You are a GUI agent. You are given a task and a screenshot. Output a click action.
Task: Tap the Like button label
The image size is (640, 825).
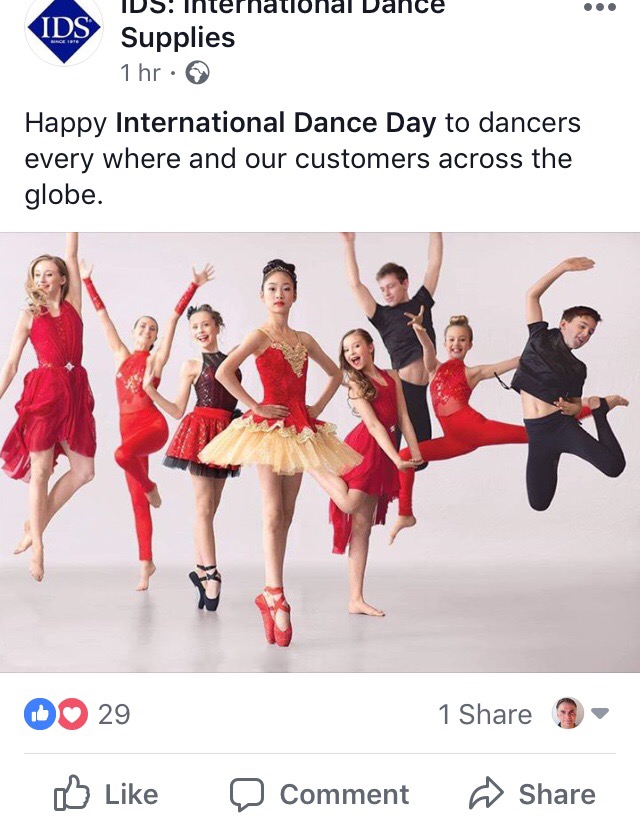[x=131, y=794]
